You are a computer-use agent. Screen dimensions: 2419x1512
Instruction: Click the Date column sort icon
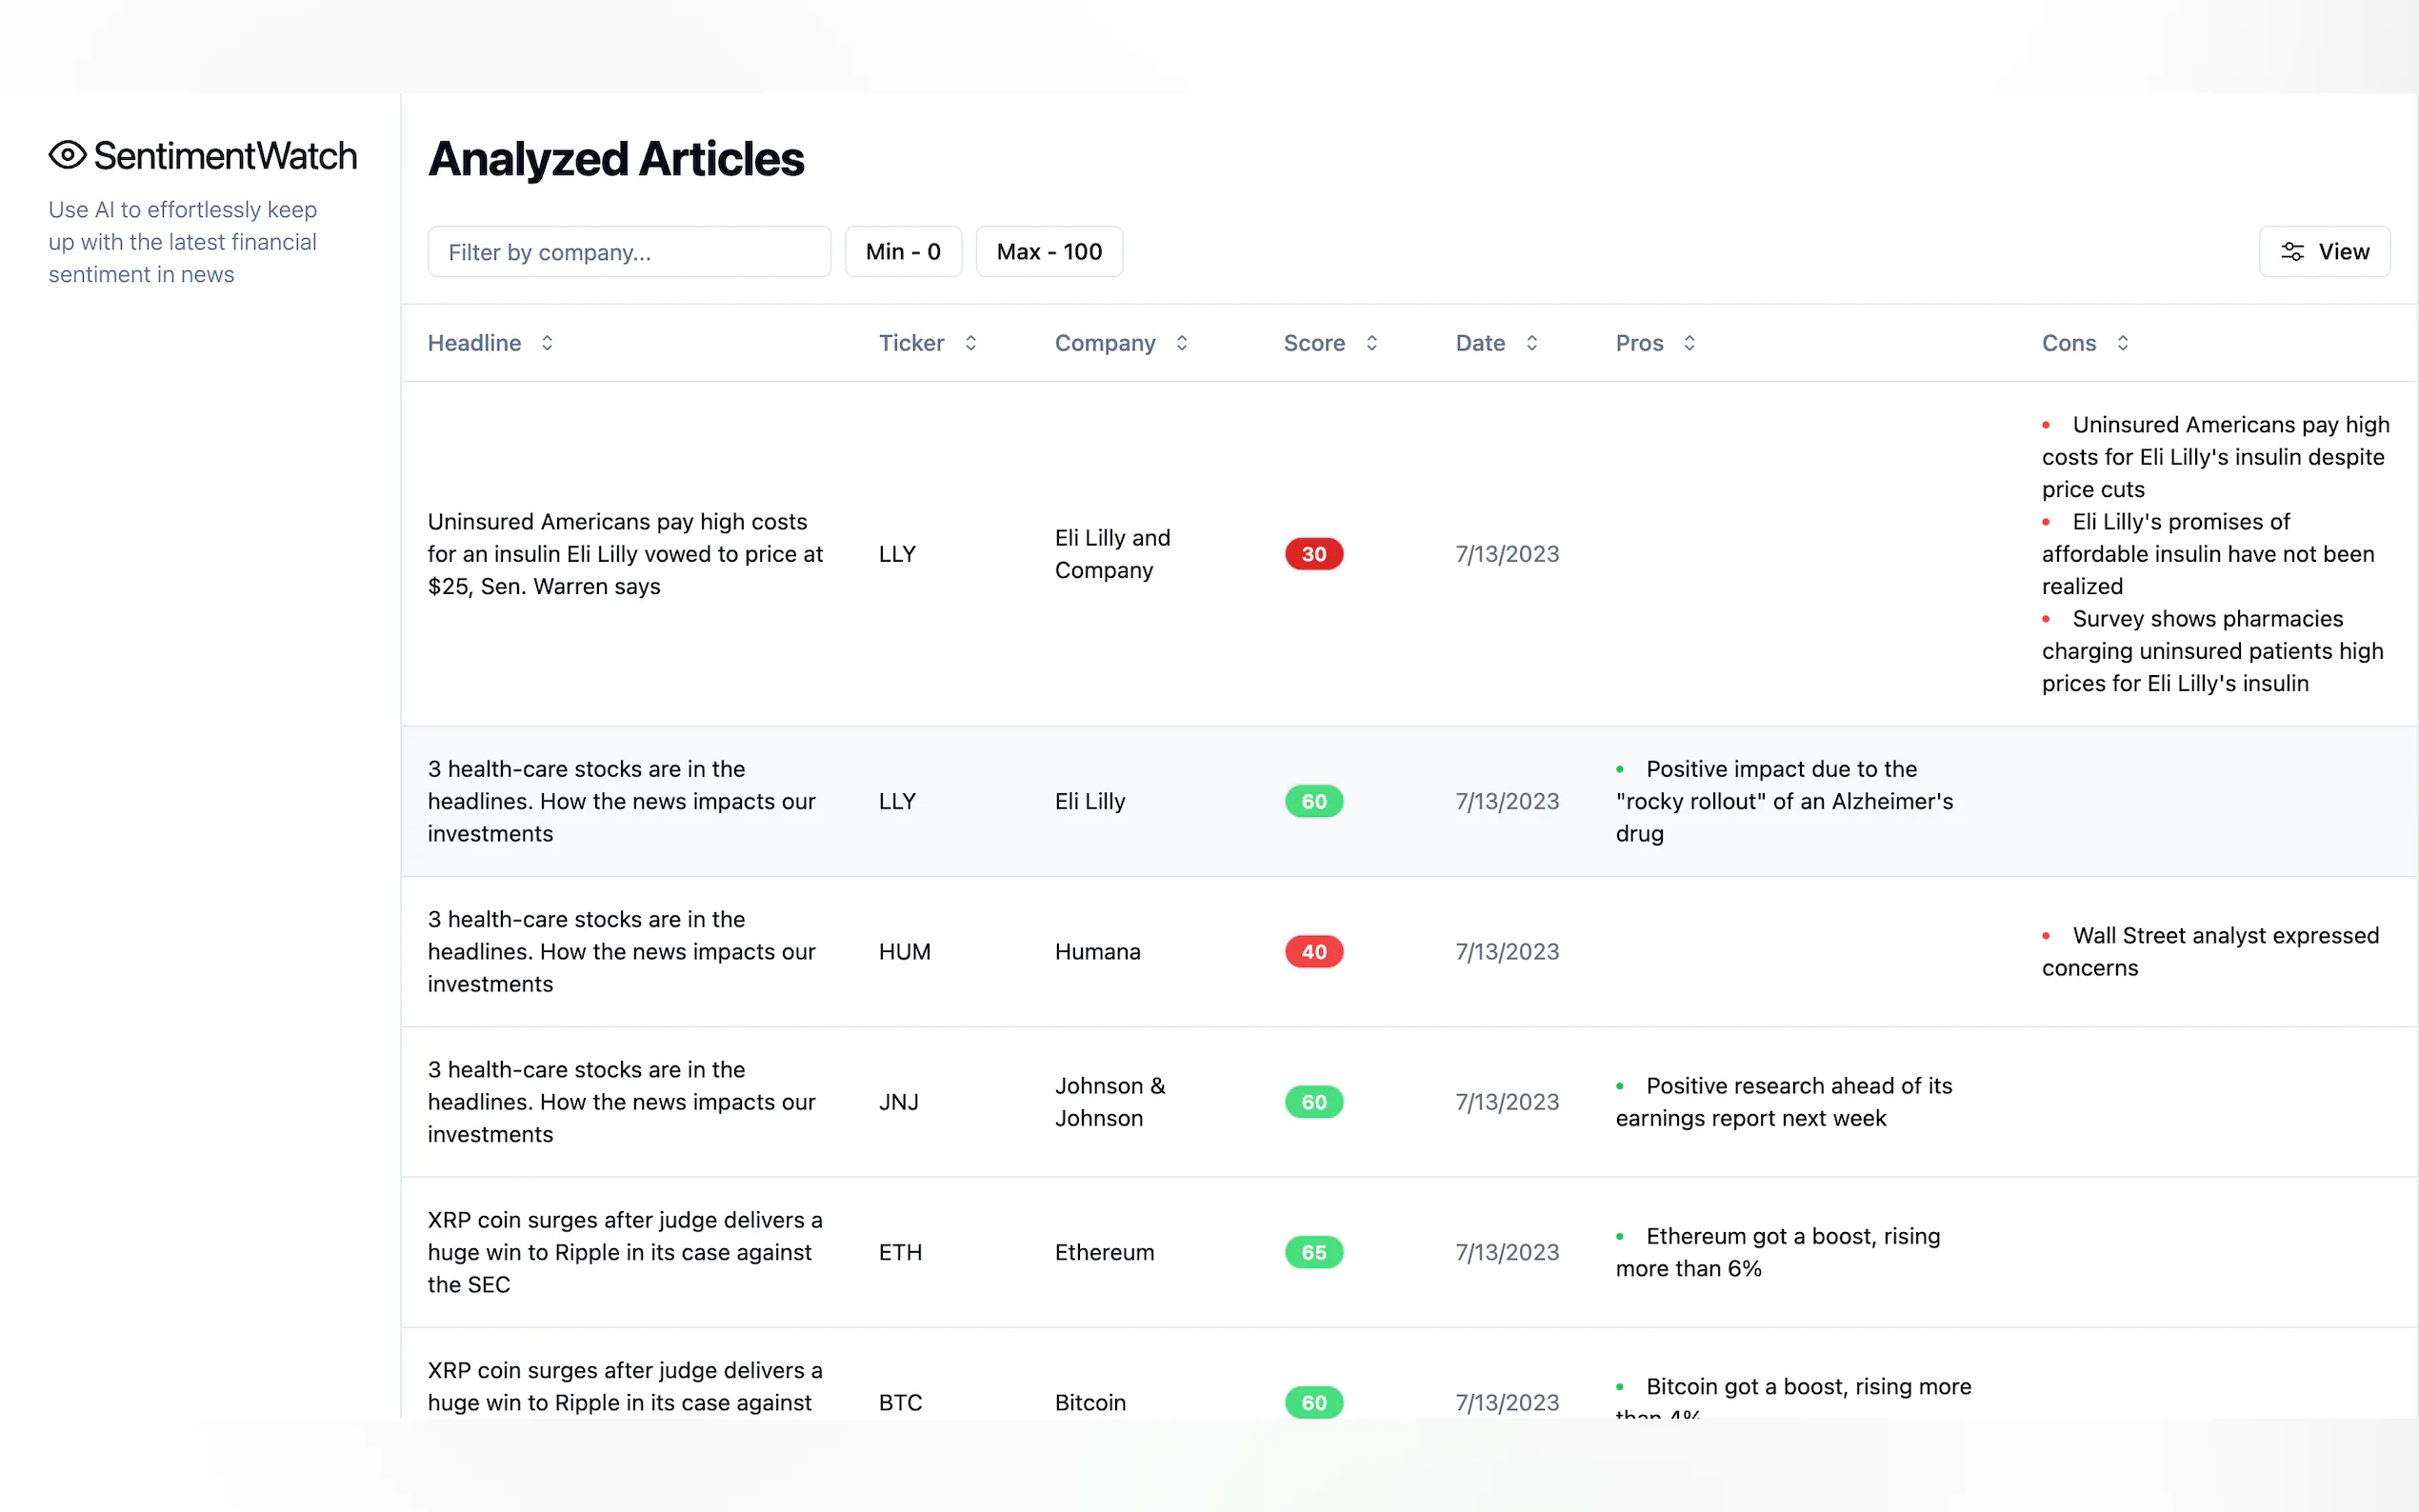1531,343
